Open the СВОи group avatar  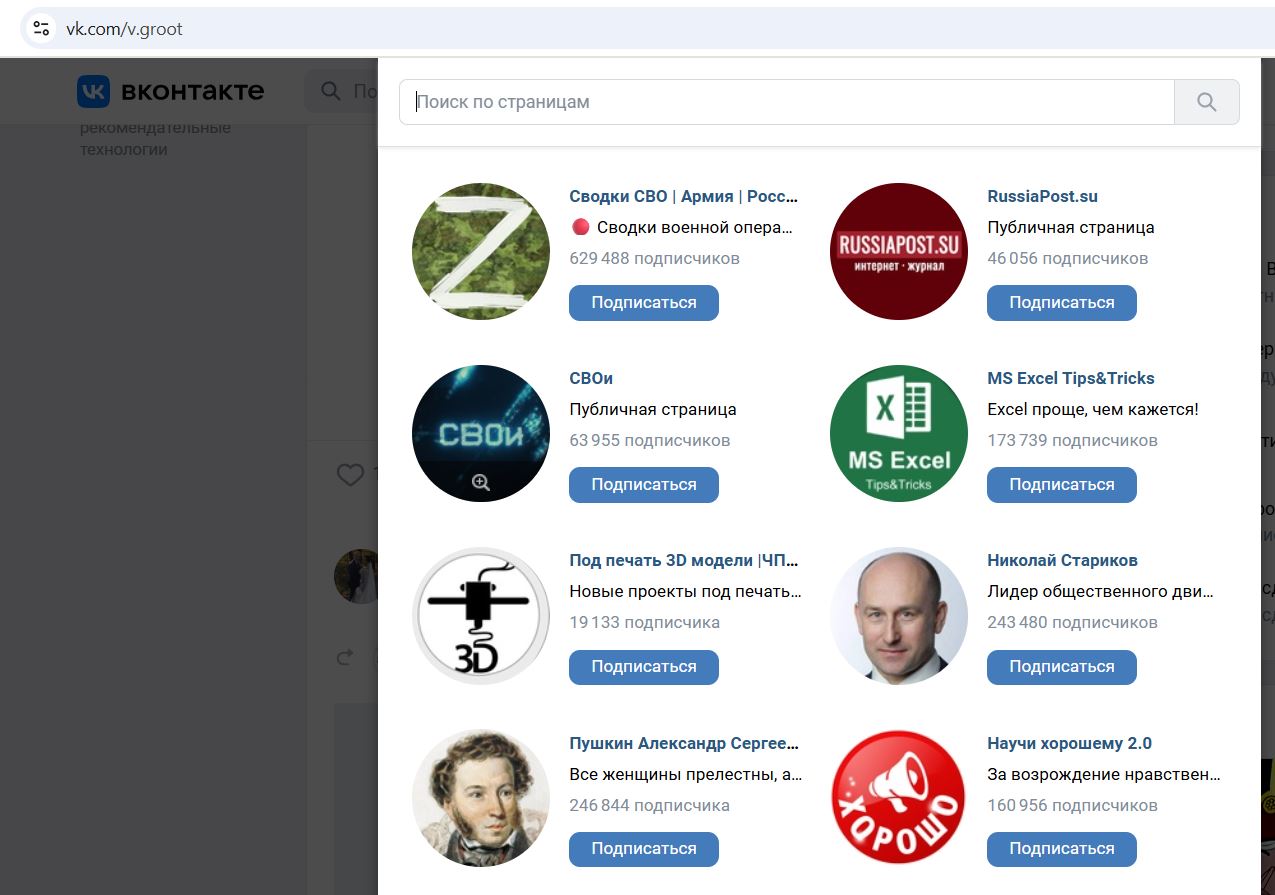click(481, 433)
